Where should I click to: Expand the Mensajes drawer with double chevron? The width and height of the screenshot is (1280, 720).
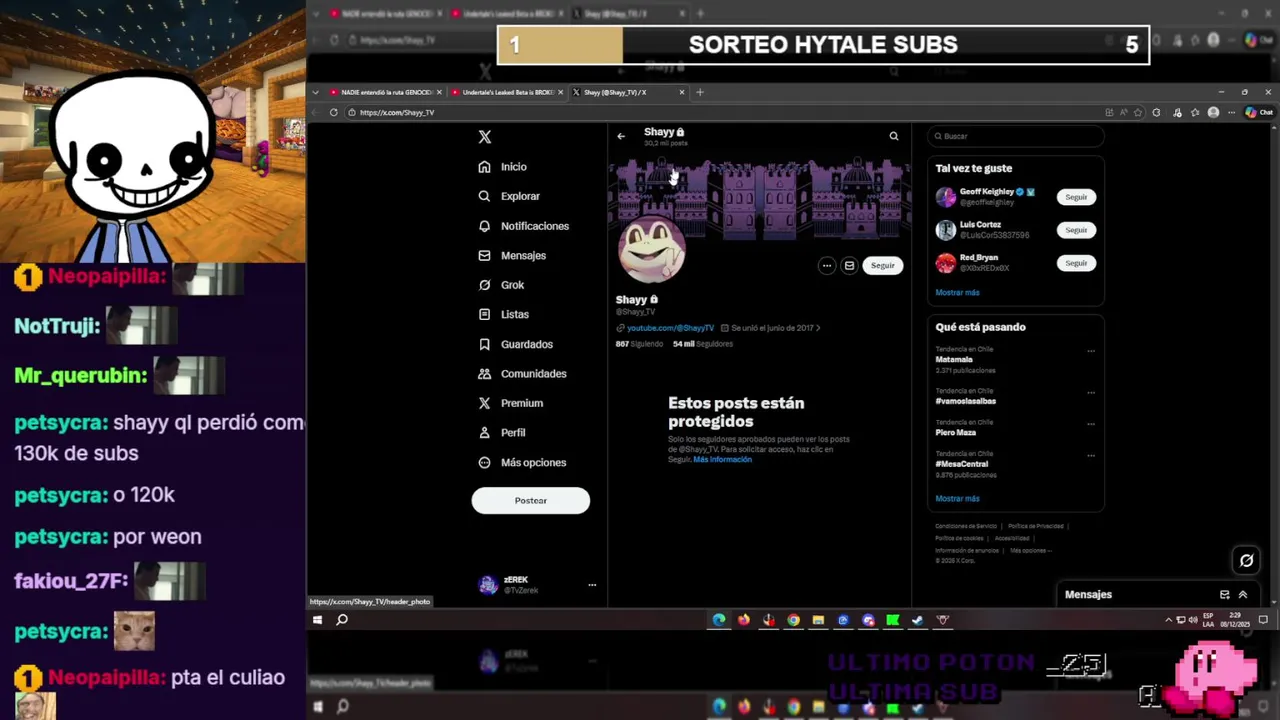coord(1243,595)
